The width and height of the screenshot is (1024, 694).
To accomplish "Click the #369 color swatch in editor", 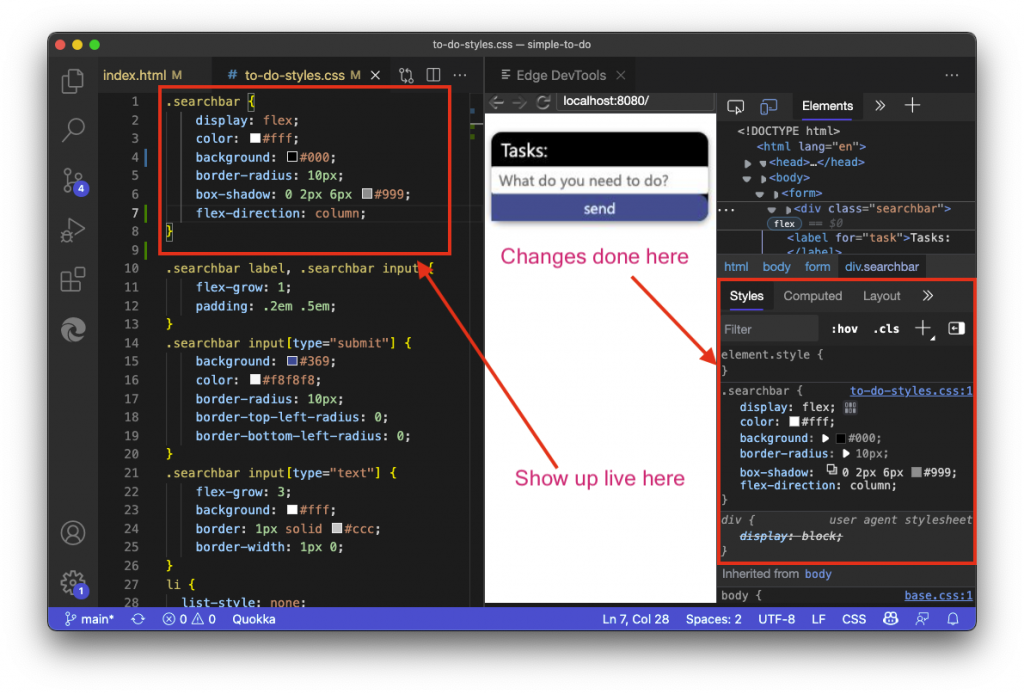I will coord(292,361).
